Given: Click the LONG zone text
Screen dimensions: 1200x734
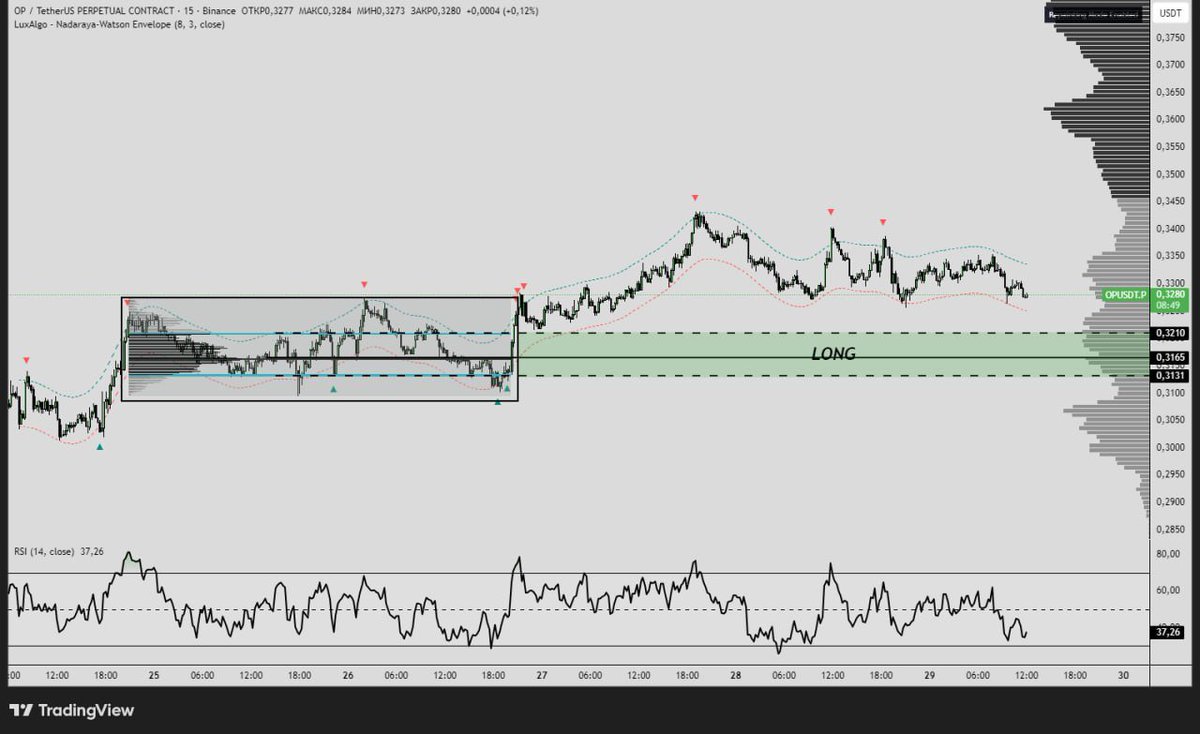Looking at the screenshot, I should pyautogui.click(x=833, y=354).
